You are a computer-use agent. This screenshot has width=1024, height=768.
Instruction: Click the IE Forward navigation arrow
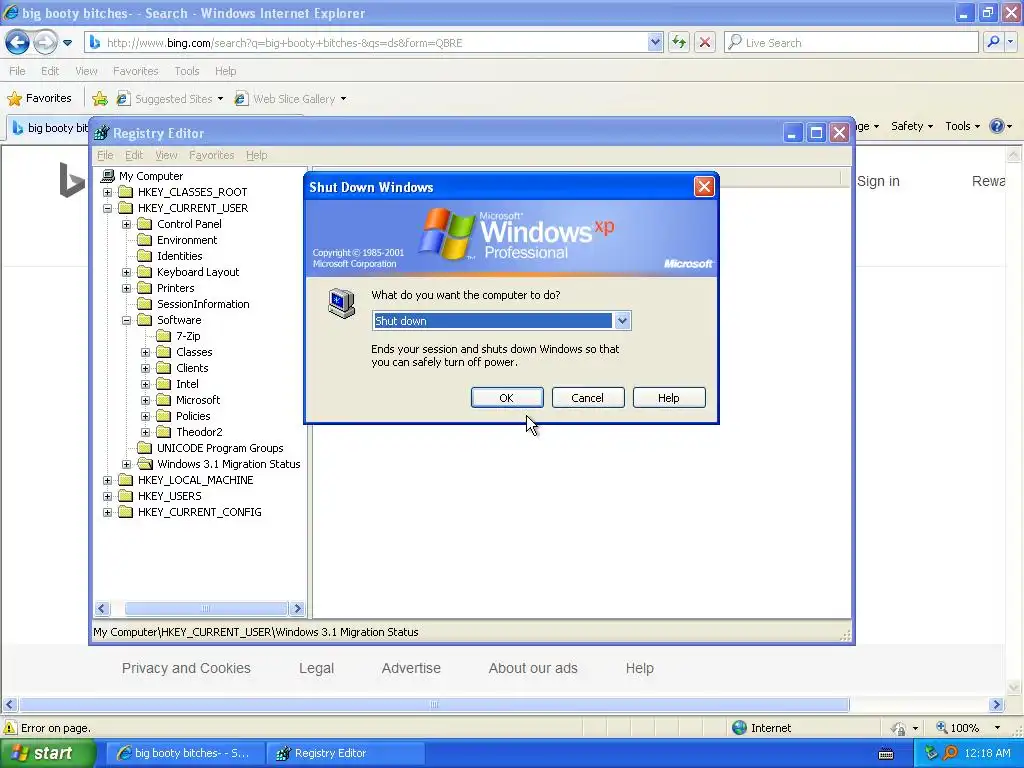45,42
